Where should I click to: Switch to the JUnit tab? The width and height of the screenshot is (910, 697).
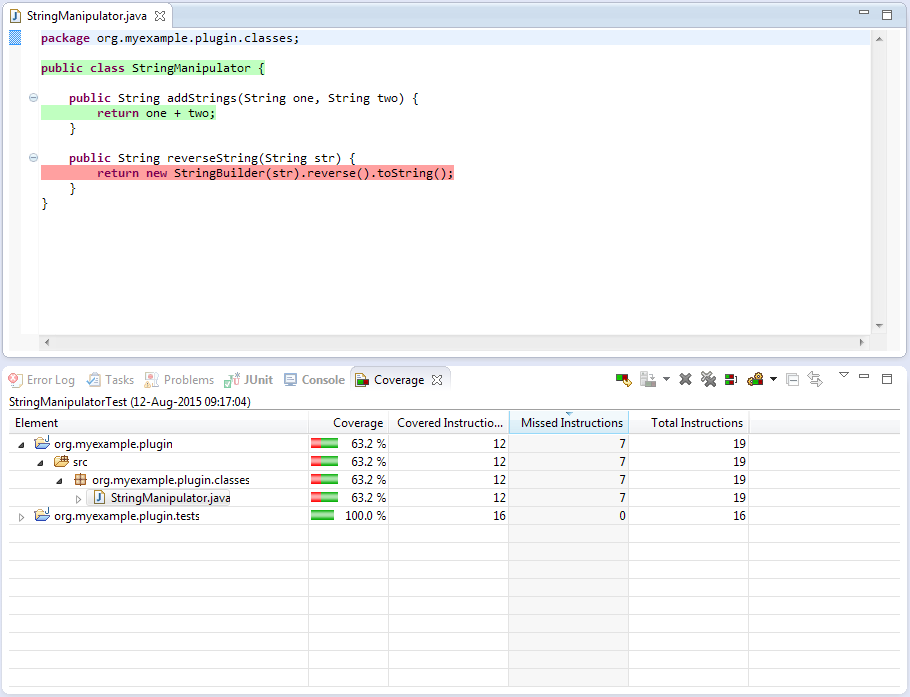(x=248, y=380)
